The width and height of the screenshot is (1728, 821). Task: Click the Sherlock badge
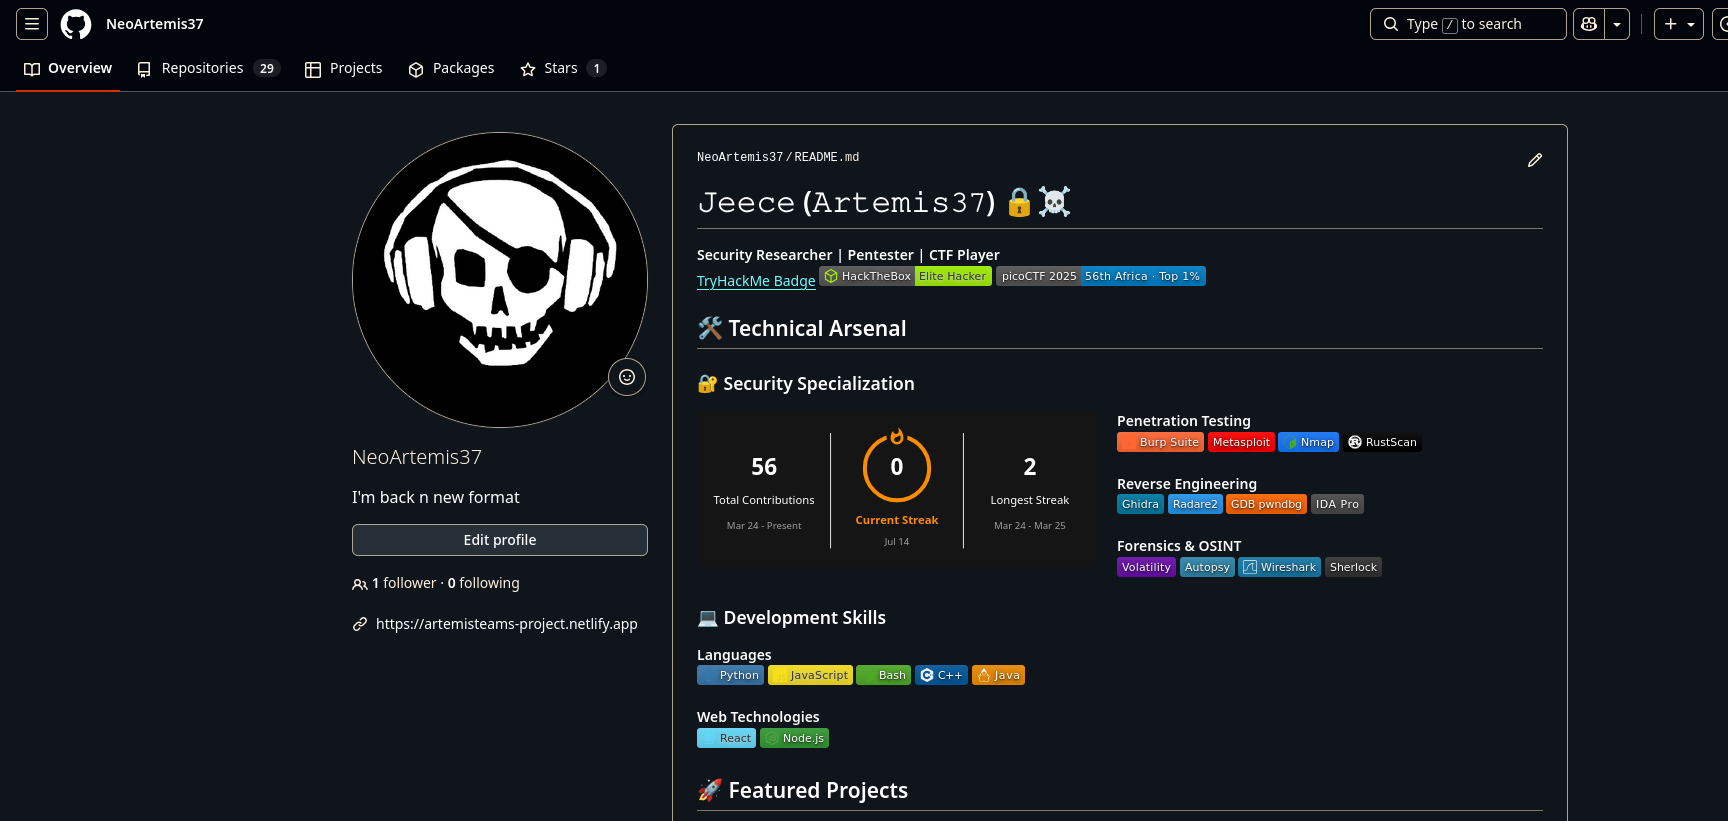coord(1353,567)
